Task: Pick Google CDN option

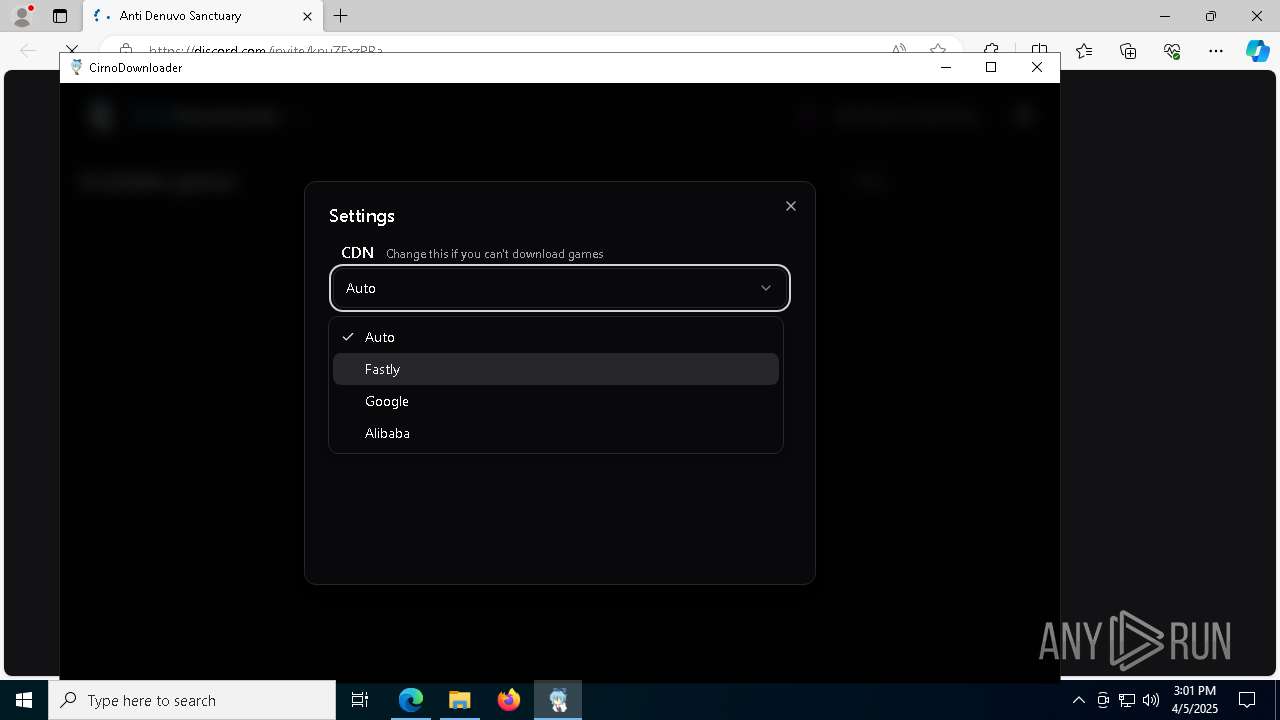Action: pos(556,401)
